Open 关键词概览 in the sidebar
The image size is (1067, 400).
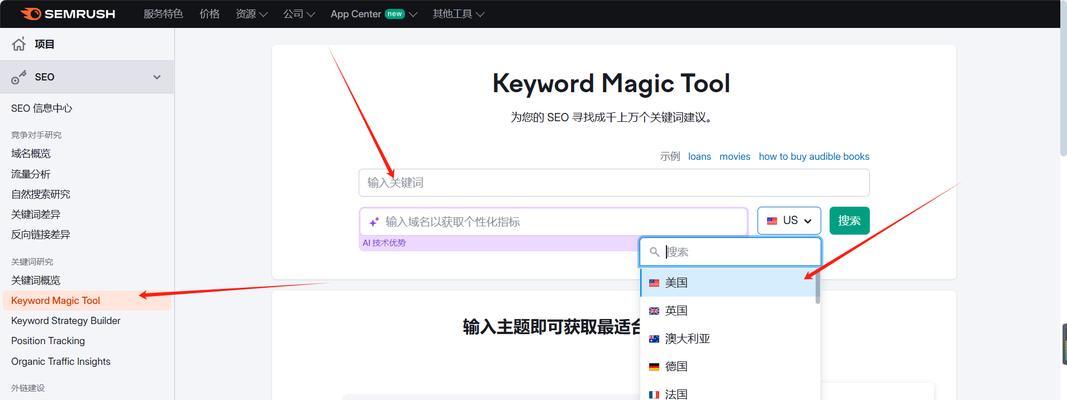point(35,280)
